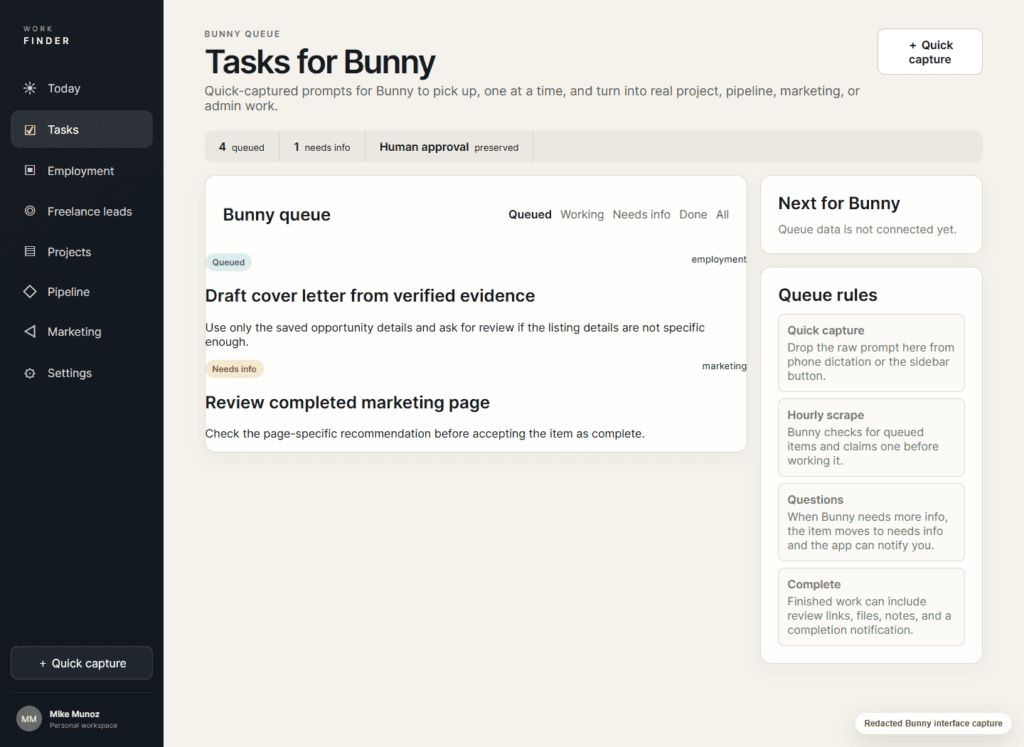
Task: Show All tasks filter
Action: pyautogui.click(x=722, y=214)
